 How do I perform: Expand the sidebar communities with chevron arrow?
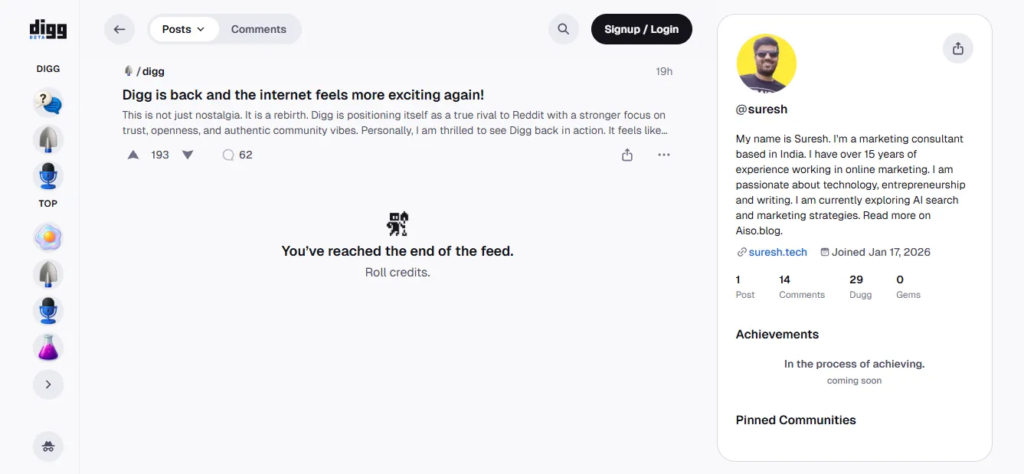pyautogui.click(x=48, y=384)
